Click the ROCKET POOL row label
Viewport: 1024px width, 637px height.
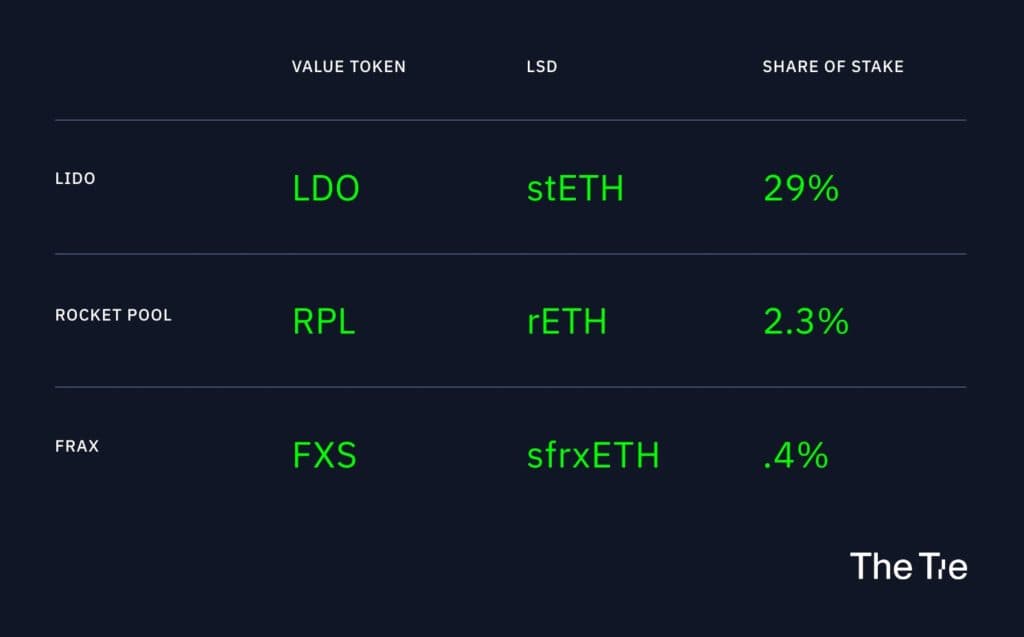(114, 315)
